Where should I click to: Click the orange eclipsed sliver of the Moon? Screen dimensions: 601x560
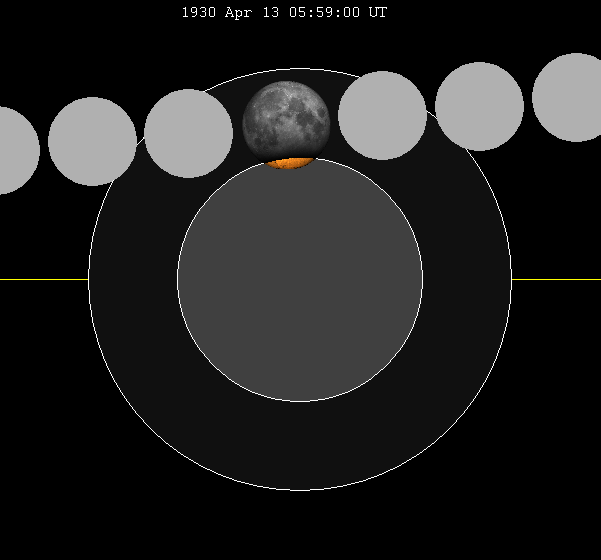[x=290, y=163]
